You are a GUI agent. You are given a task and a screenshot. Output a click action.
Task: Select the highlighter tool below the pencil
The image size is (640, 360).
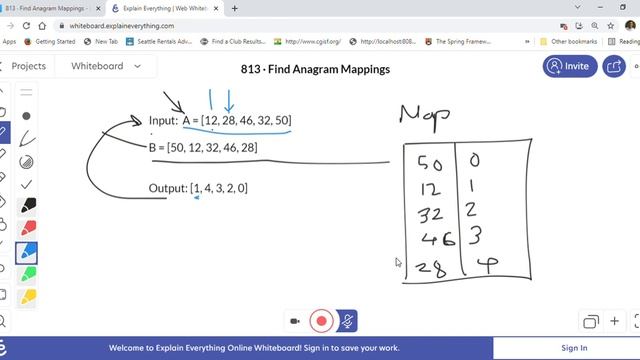tap(3, 154)
